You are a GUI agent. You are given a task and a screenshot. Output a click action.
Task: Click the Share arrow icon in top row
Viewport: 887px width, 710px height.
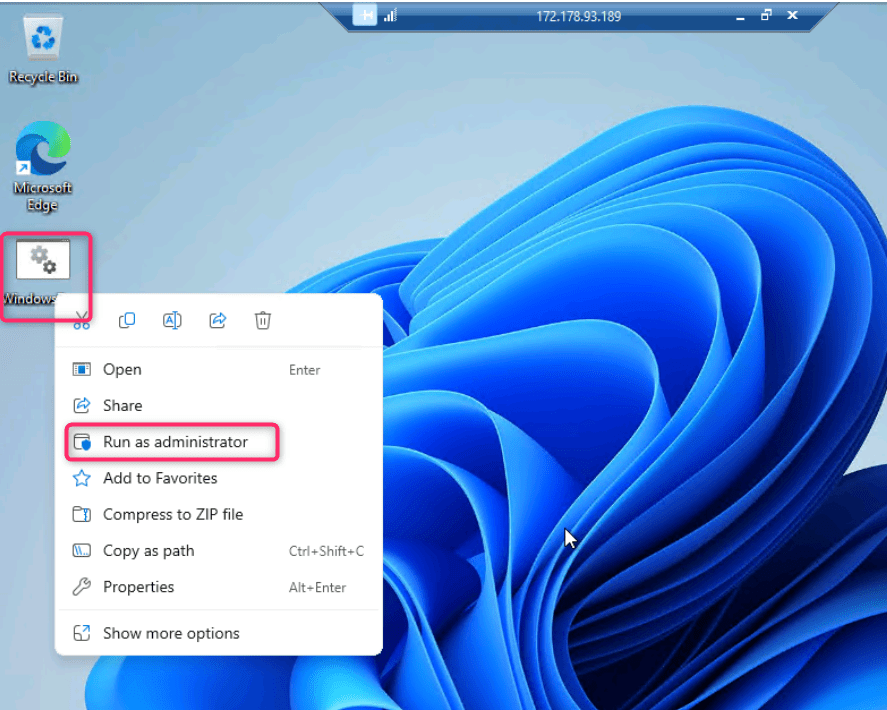click(x=217, y=320)
